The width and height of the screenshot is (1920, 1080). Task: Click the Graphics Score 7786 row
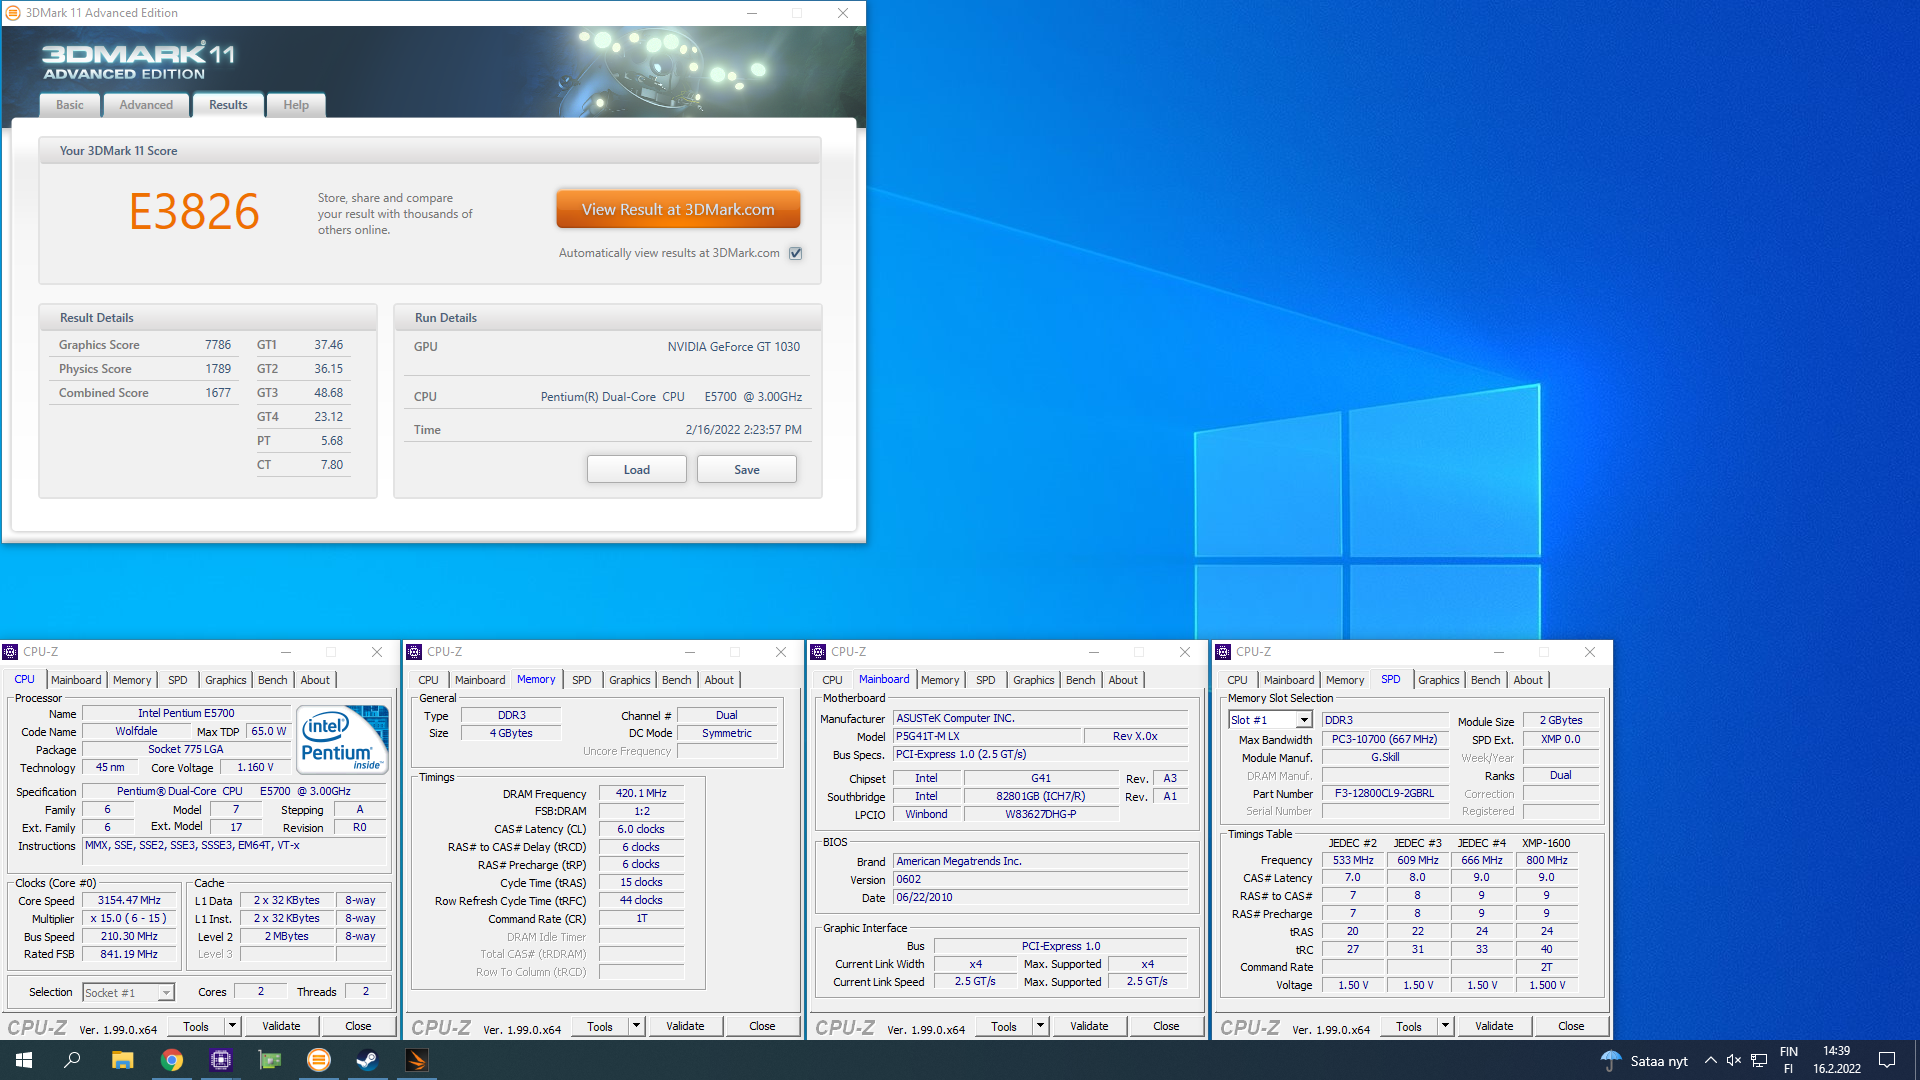pyautogui.click(x=145, y=345)
